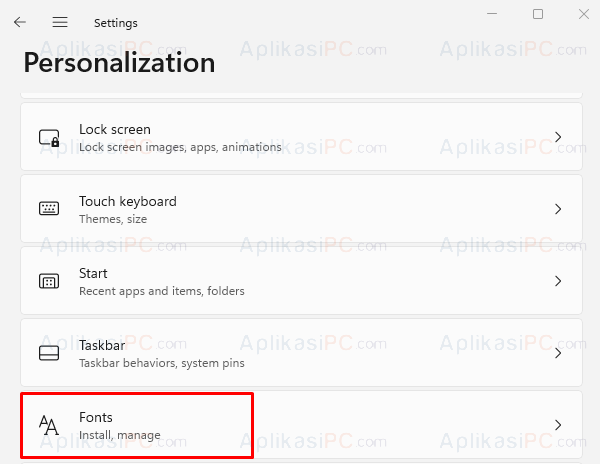This screenshot has height=464, width=600.
Task: Click the Start menu settings icon
Action: tap(49, 281)
